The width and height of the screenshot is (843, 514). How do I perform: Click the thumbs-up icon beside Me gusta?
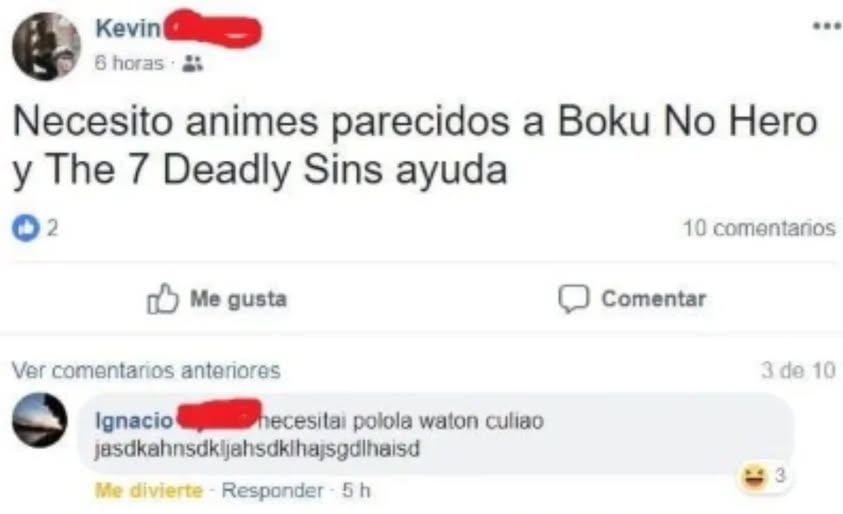coord(162,298)
